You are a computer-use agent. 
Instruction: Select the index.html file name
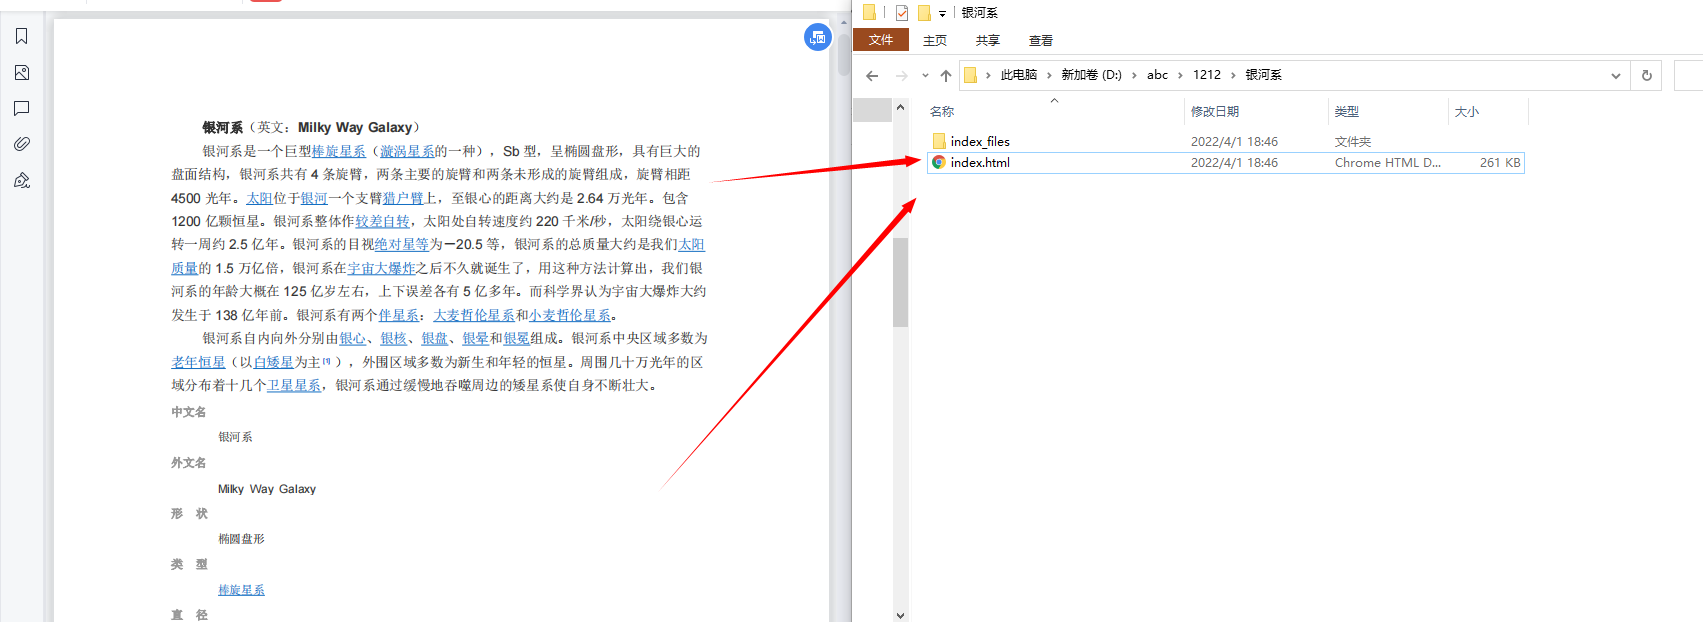[980, 162]
